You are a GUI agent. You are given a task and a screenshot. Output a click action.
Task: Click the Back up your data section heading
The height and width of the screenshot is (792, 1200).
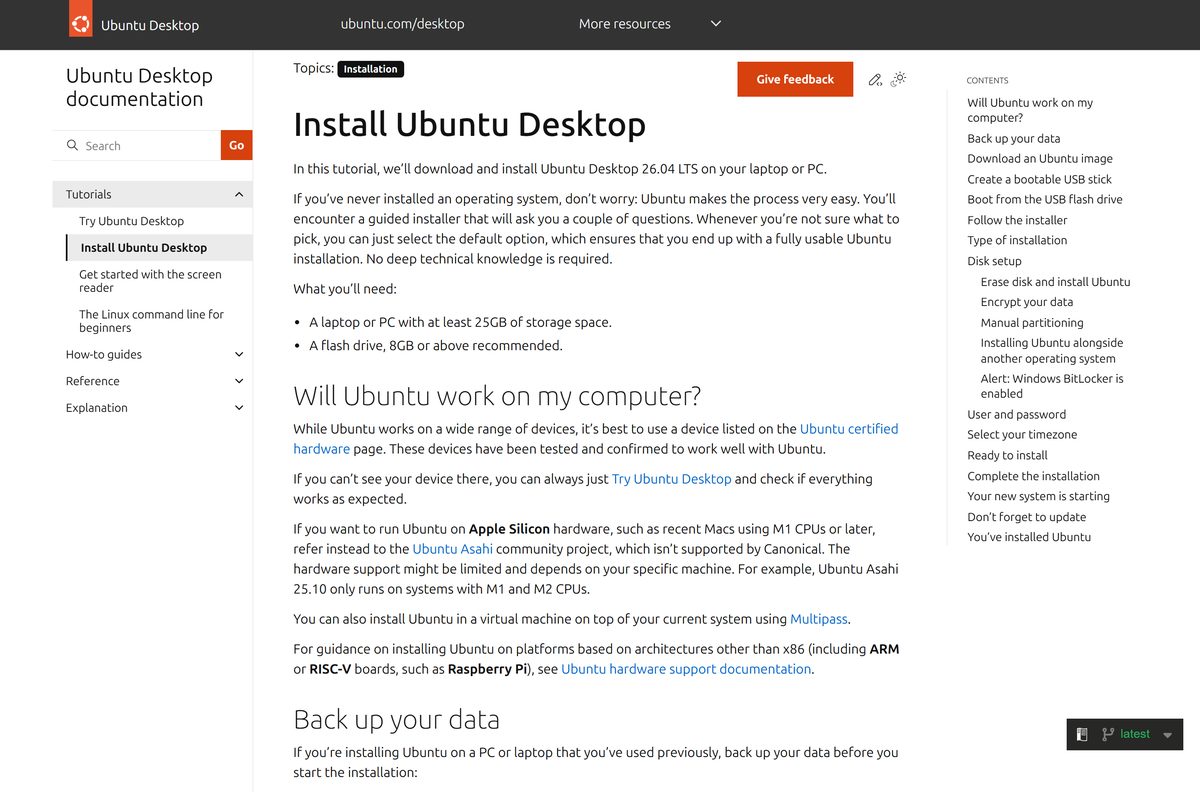coord(396,720)
